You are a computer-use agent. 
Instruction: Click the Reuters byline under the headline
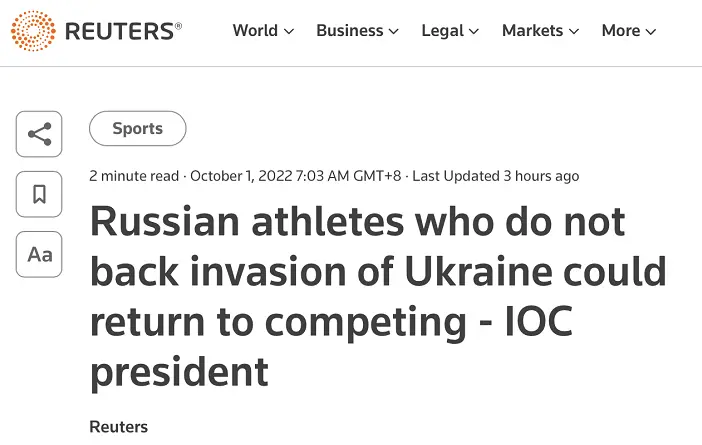pyautogui.click(x=118, y=427)
